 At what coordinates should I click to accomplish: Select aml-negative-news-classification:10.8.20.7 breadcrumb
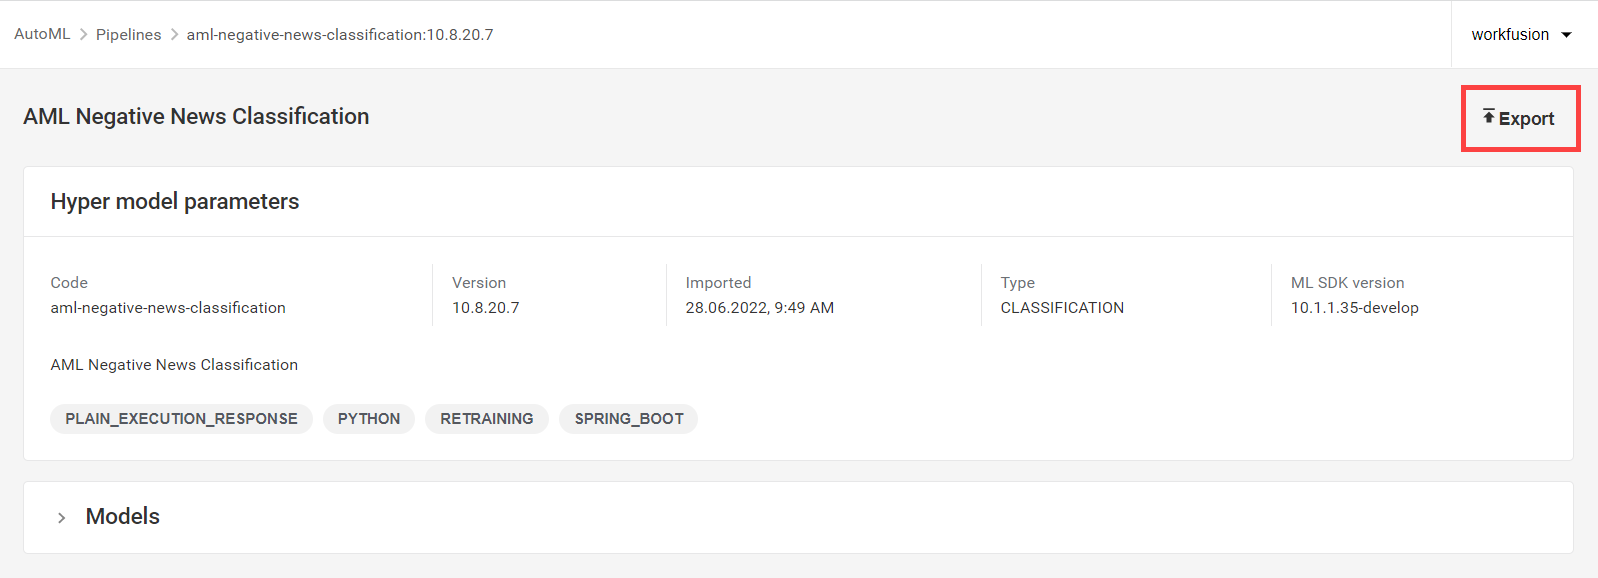340,34
